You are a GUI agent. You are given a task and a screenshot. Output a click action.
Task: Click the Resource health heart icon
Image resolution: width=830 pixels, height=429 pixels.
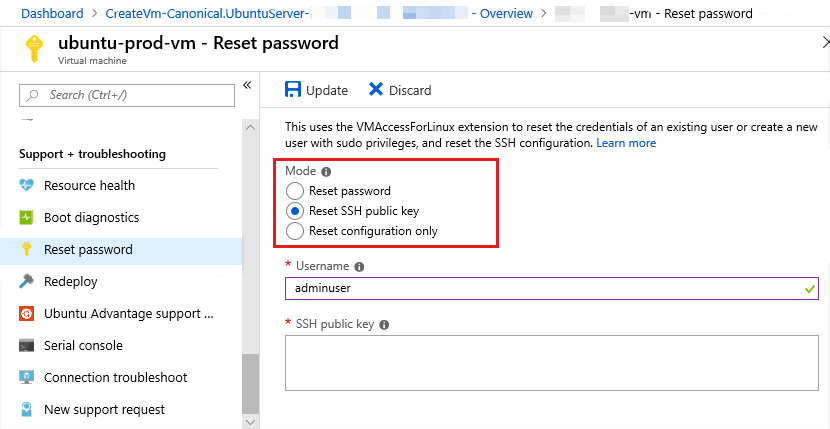tap(26, 186)
